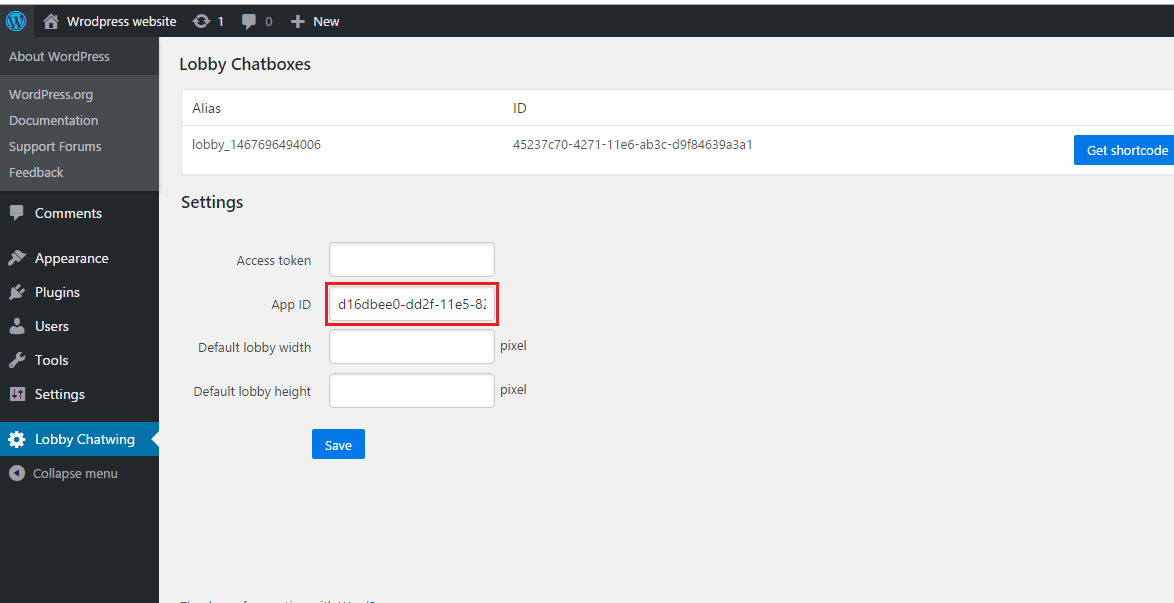This screenshot has width=1174, height=603.
Task: Click the New menu label
Action: 326,22
